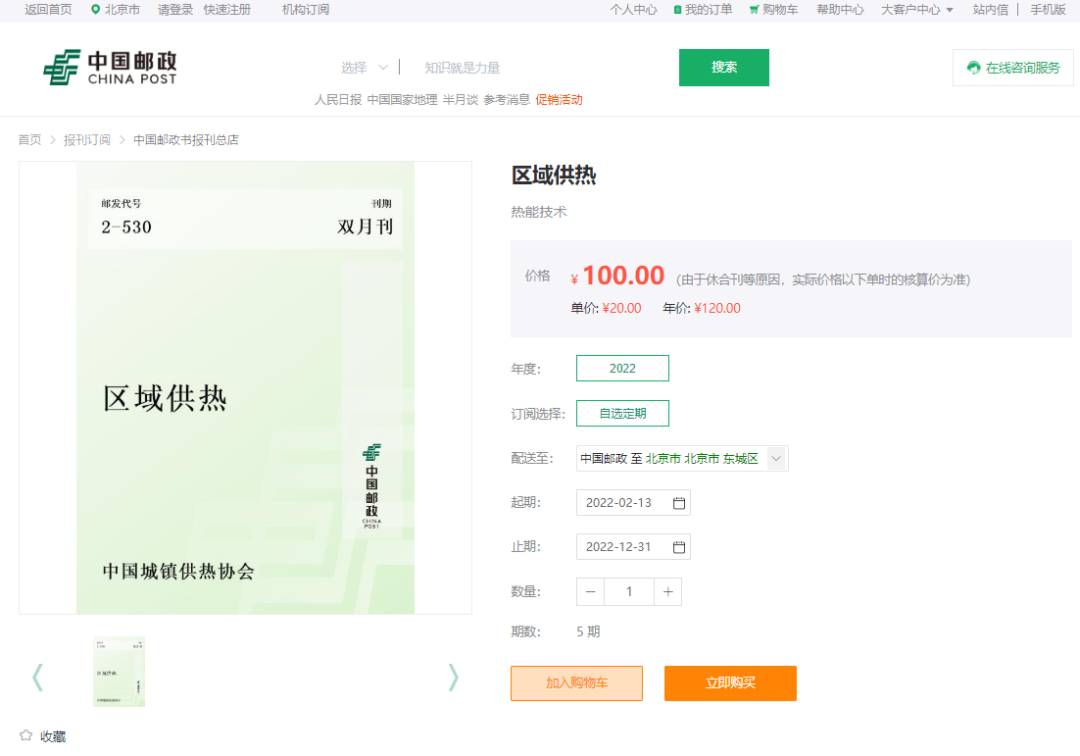Click the star icon to 收藏
This screenshot has width=1080, height=756.
pyautogui.click(x=26, y=736)
